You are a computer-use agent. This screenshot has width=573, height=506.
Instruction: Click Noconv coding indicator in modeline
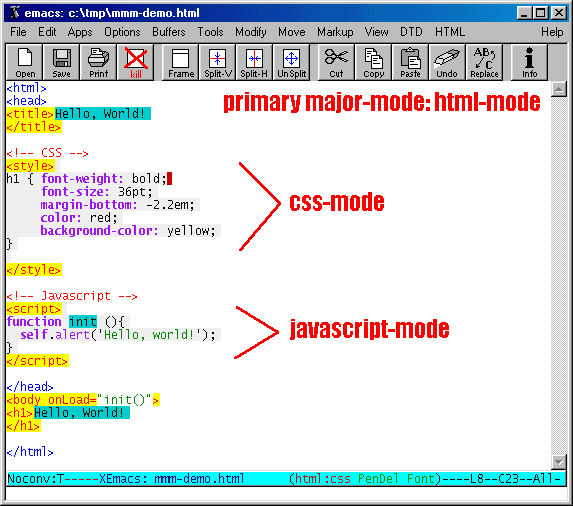coord(32,479)
